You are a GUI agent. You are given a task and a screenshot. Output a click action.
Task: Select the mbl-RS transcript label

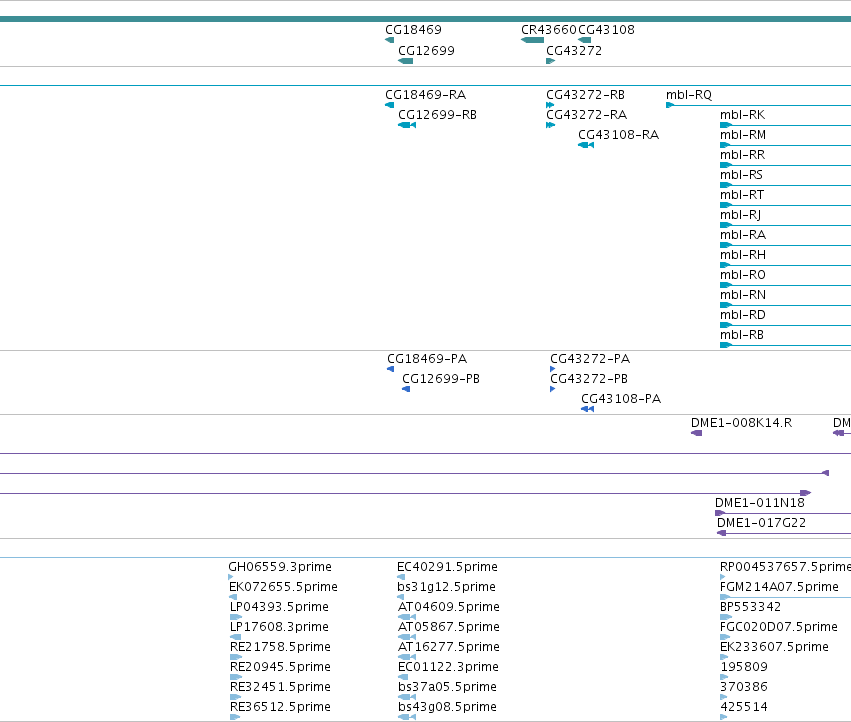tap(741, 175)
